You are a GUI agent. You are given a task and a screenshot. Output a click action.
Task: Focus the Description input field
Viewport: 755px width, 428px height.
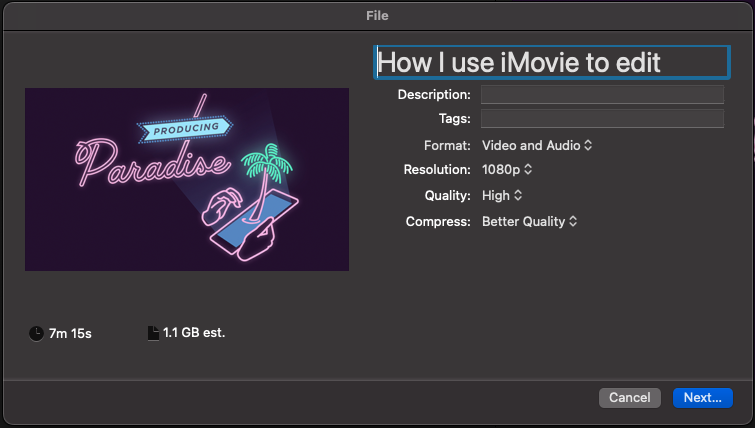(602, 94)
